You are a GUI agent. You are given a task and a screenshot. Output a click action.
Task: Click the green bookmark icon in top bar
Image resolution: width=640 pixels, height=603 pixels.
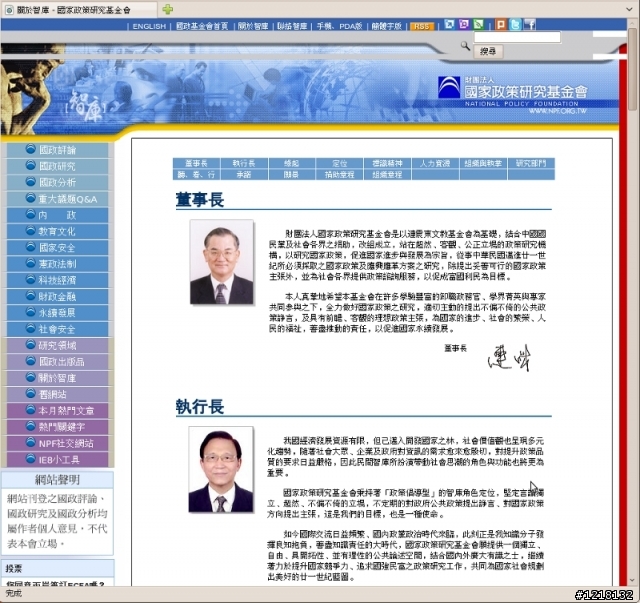click(x=478, y=24)
